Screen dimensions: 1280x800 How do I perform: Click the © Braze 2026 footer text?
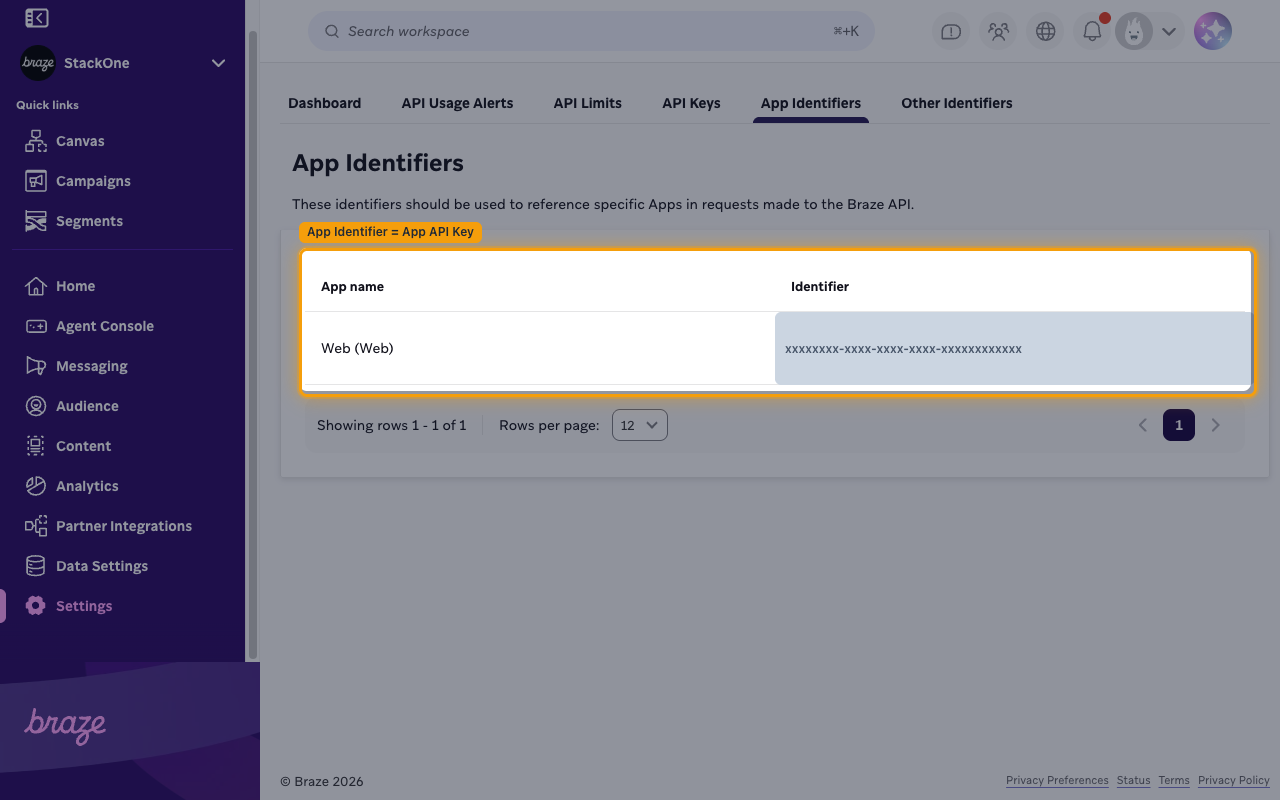click(322, 781)
